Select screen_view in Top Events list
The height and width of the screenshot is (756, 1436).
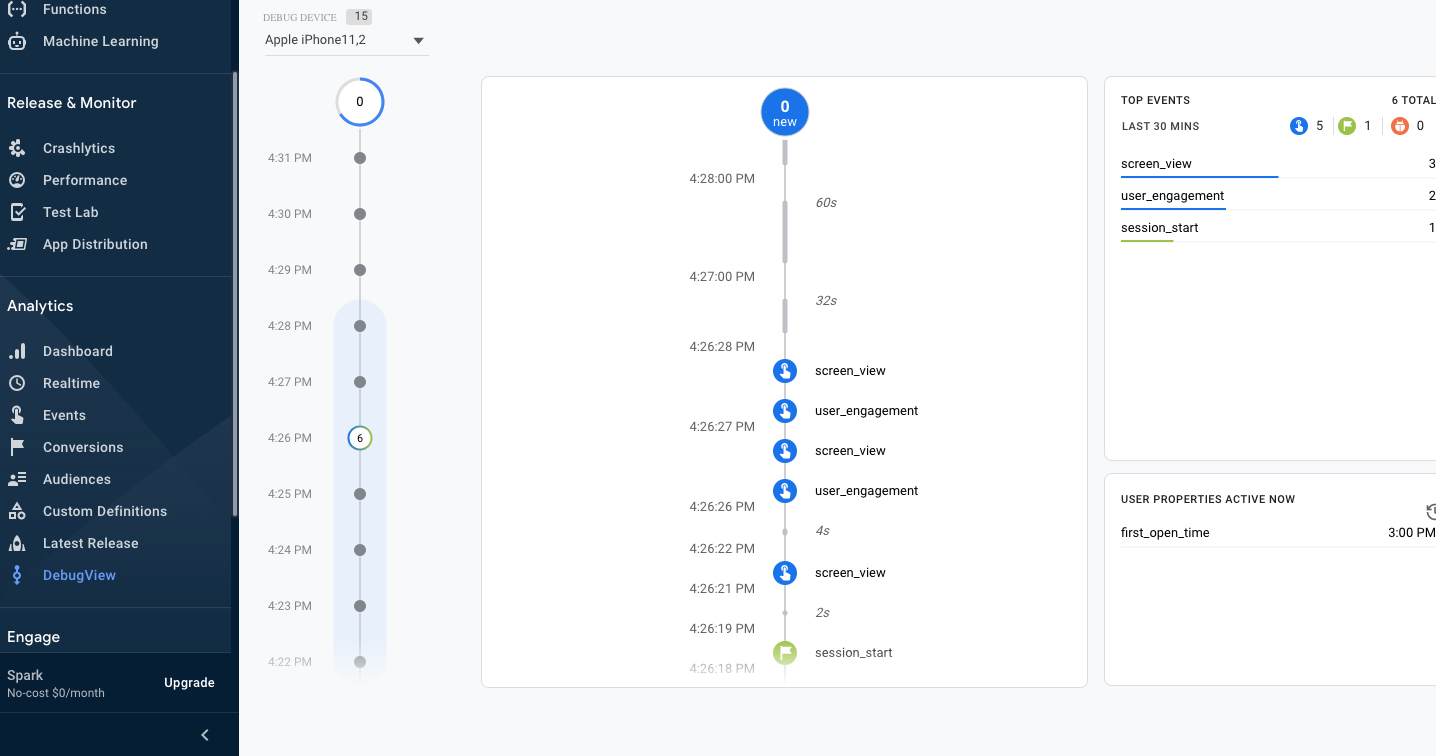(x=1156, y=164)
